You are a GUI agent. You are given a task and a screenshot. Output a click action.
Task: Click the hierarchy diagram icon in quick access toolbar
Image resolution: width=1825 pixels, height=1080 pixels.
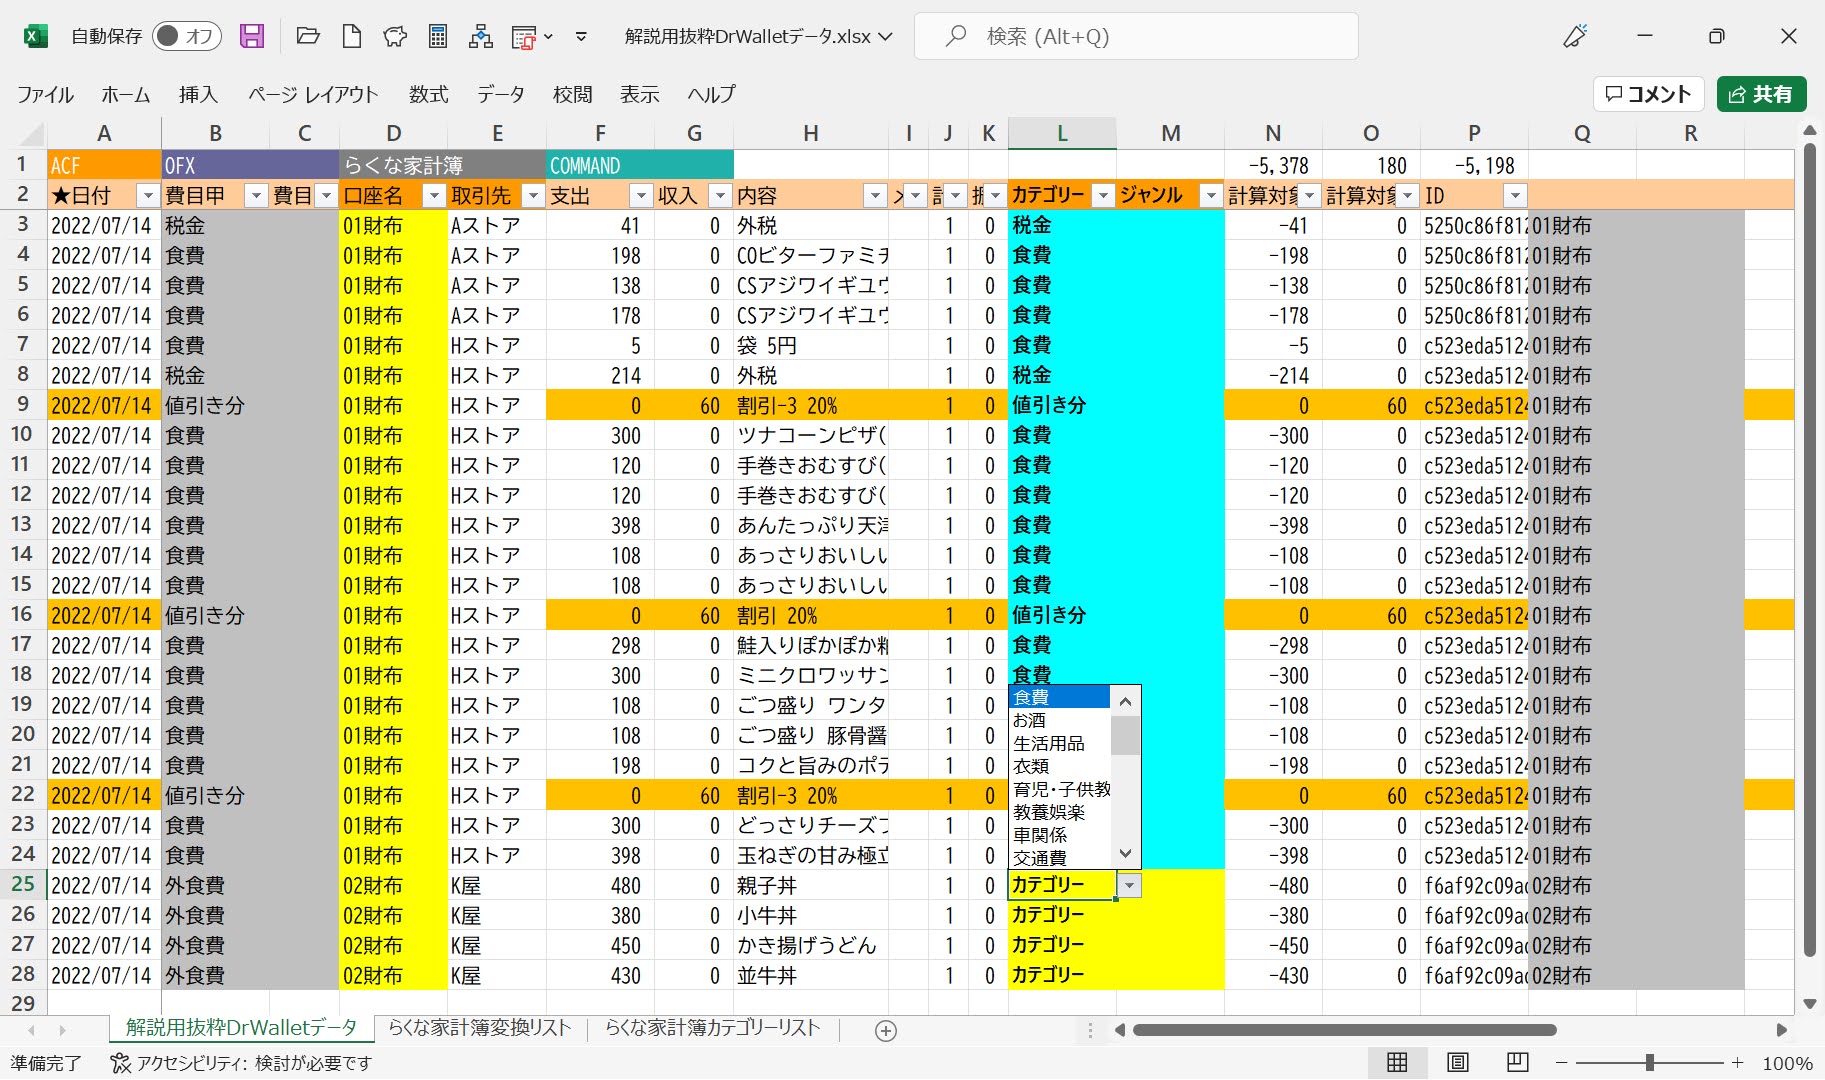pyautogui.click(x=481, y=37)
